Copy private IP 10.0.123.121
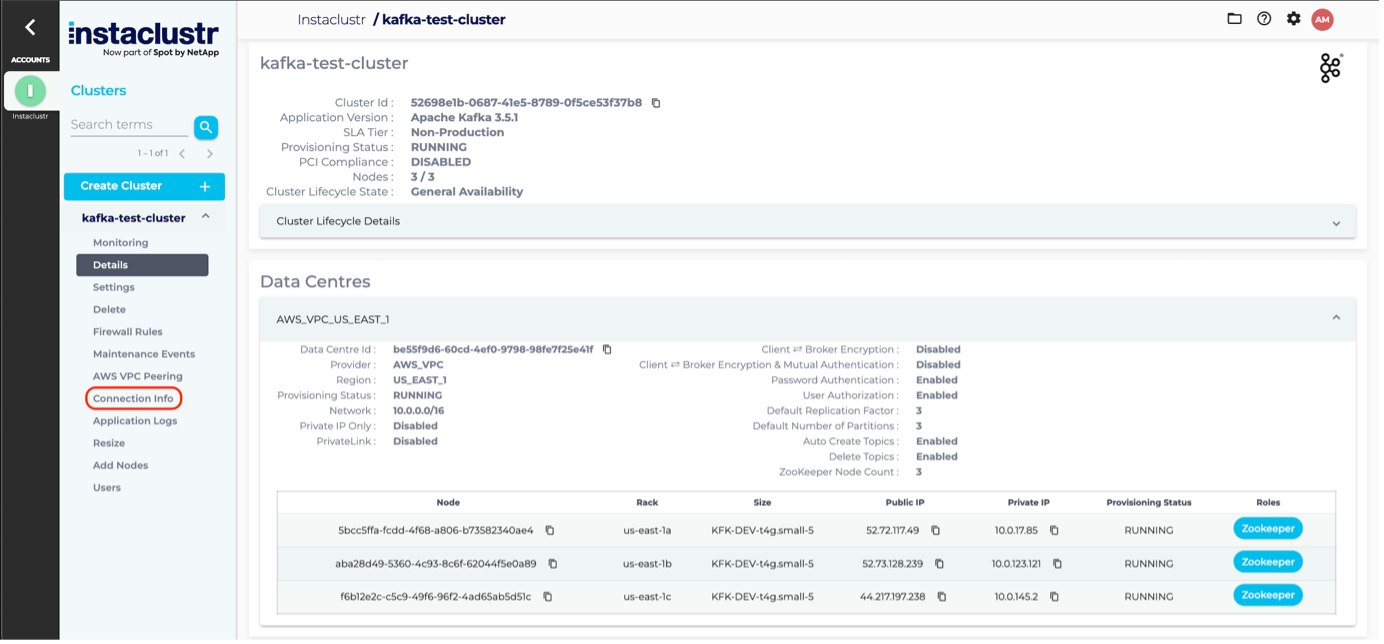 click(x=1057, y=564)
